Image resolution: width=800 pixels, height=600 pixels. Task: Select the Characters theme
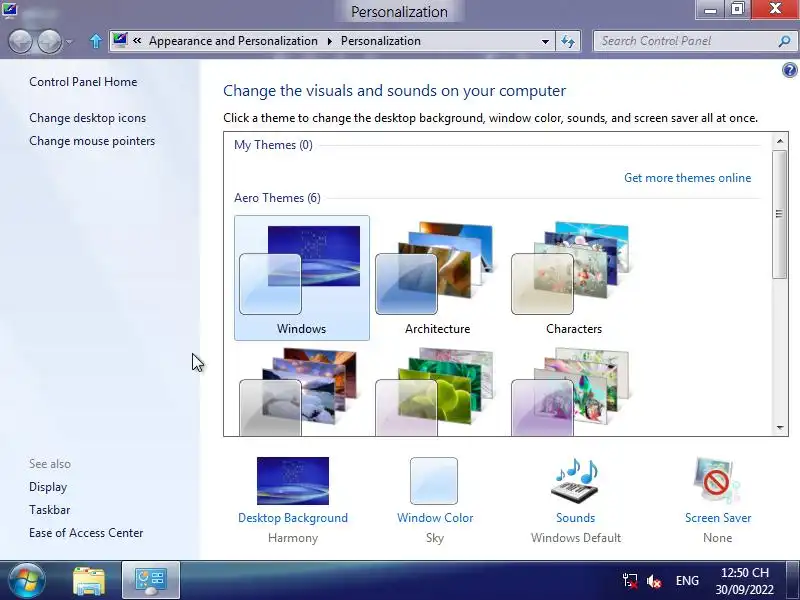(x=573, y=278)
